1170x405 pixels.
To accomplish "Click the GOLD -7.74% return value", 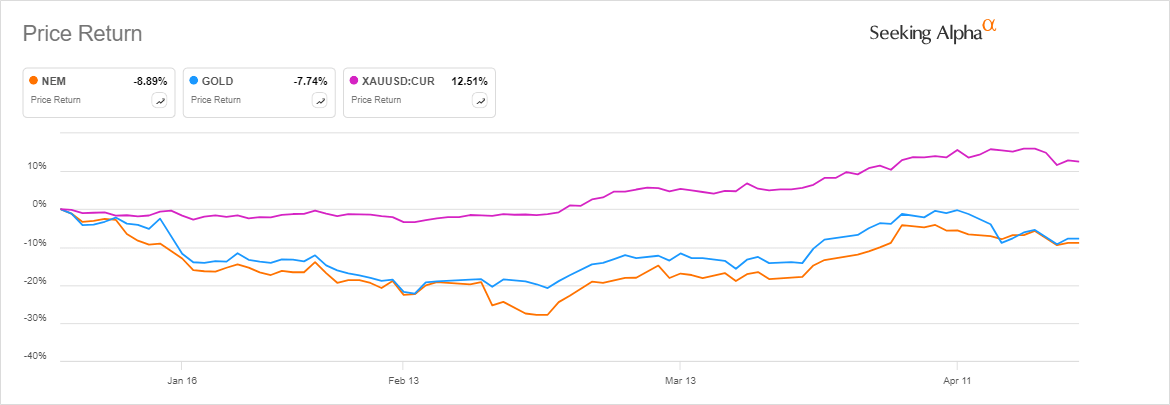I will (x=310, y=81).
